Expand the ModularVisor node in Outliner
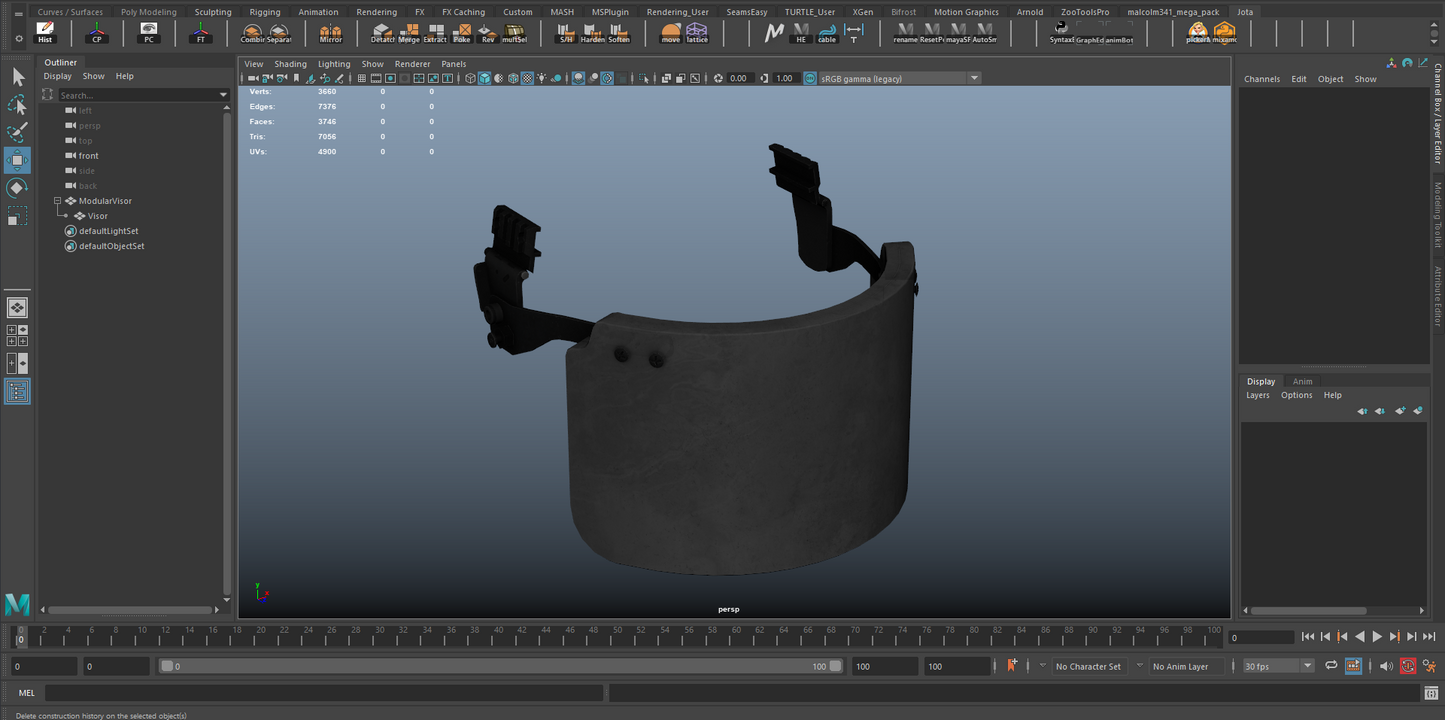The width and height of the screenshot is (1445, 720). pos(58,200)
